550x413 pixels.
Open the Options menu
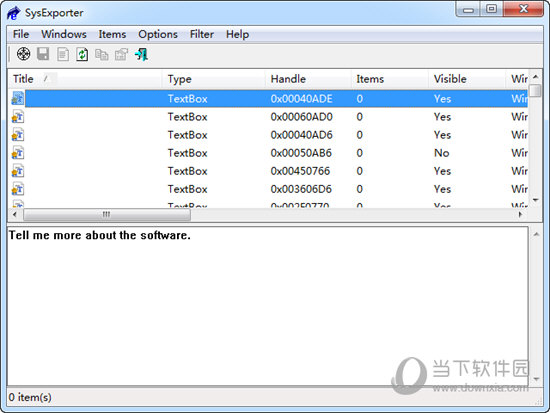(x=158, y=34)
